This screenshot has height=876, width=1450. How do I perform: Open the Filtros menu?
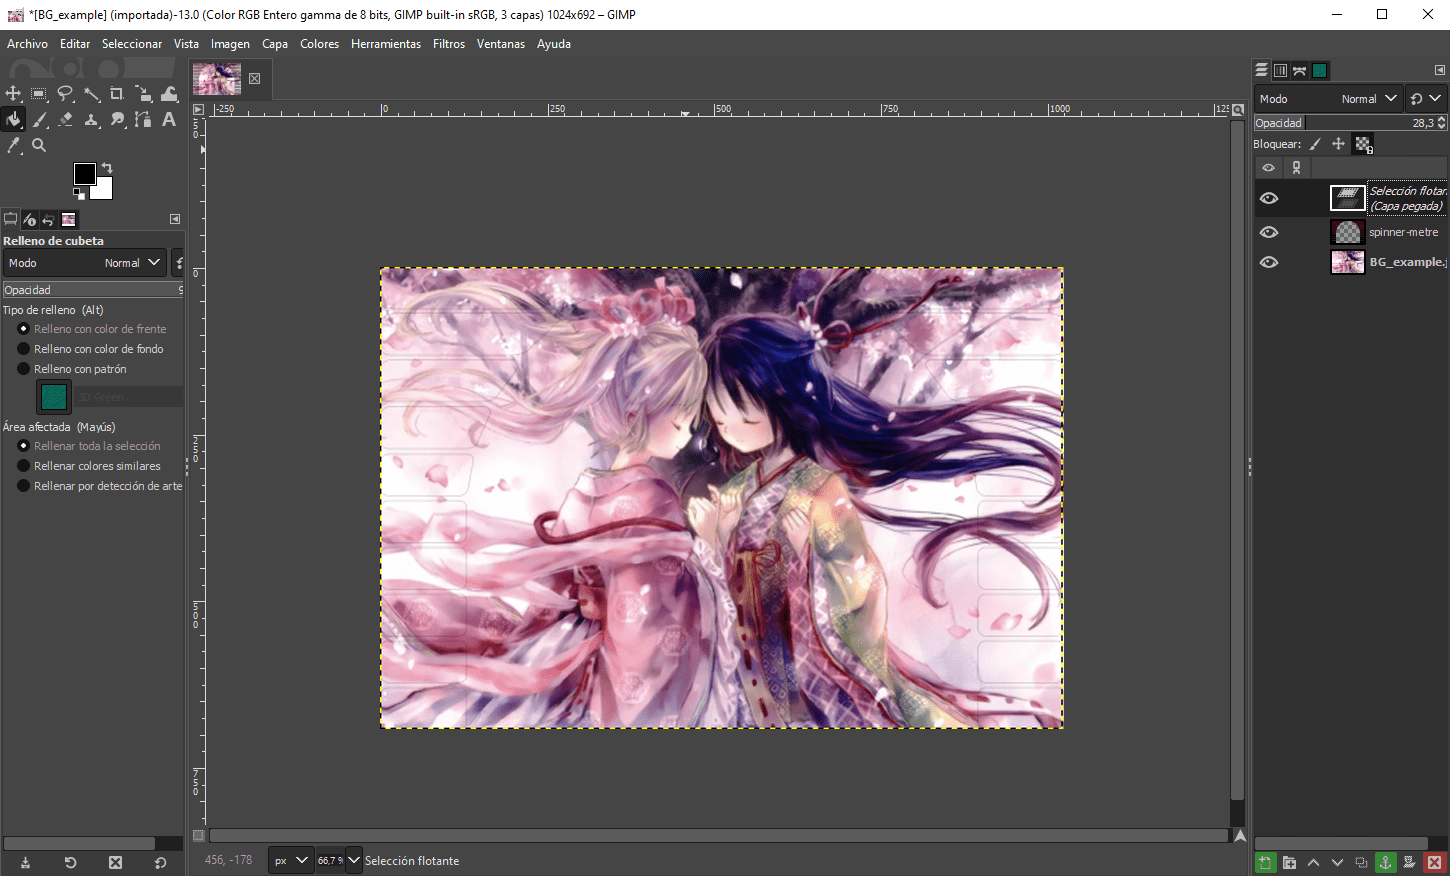(x=449, y=44)
